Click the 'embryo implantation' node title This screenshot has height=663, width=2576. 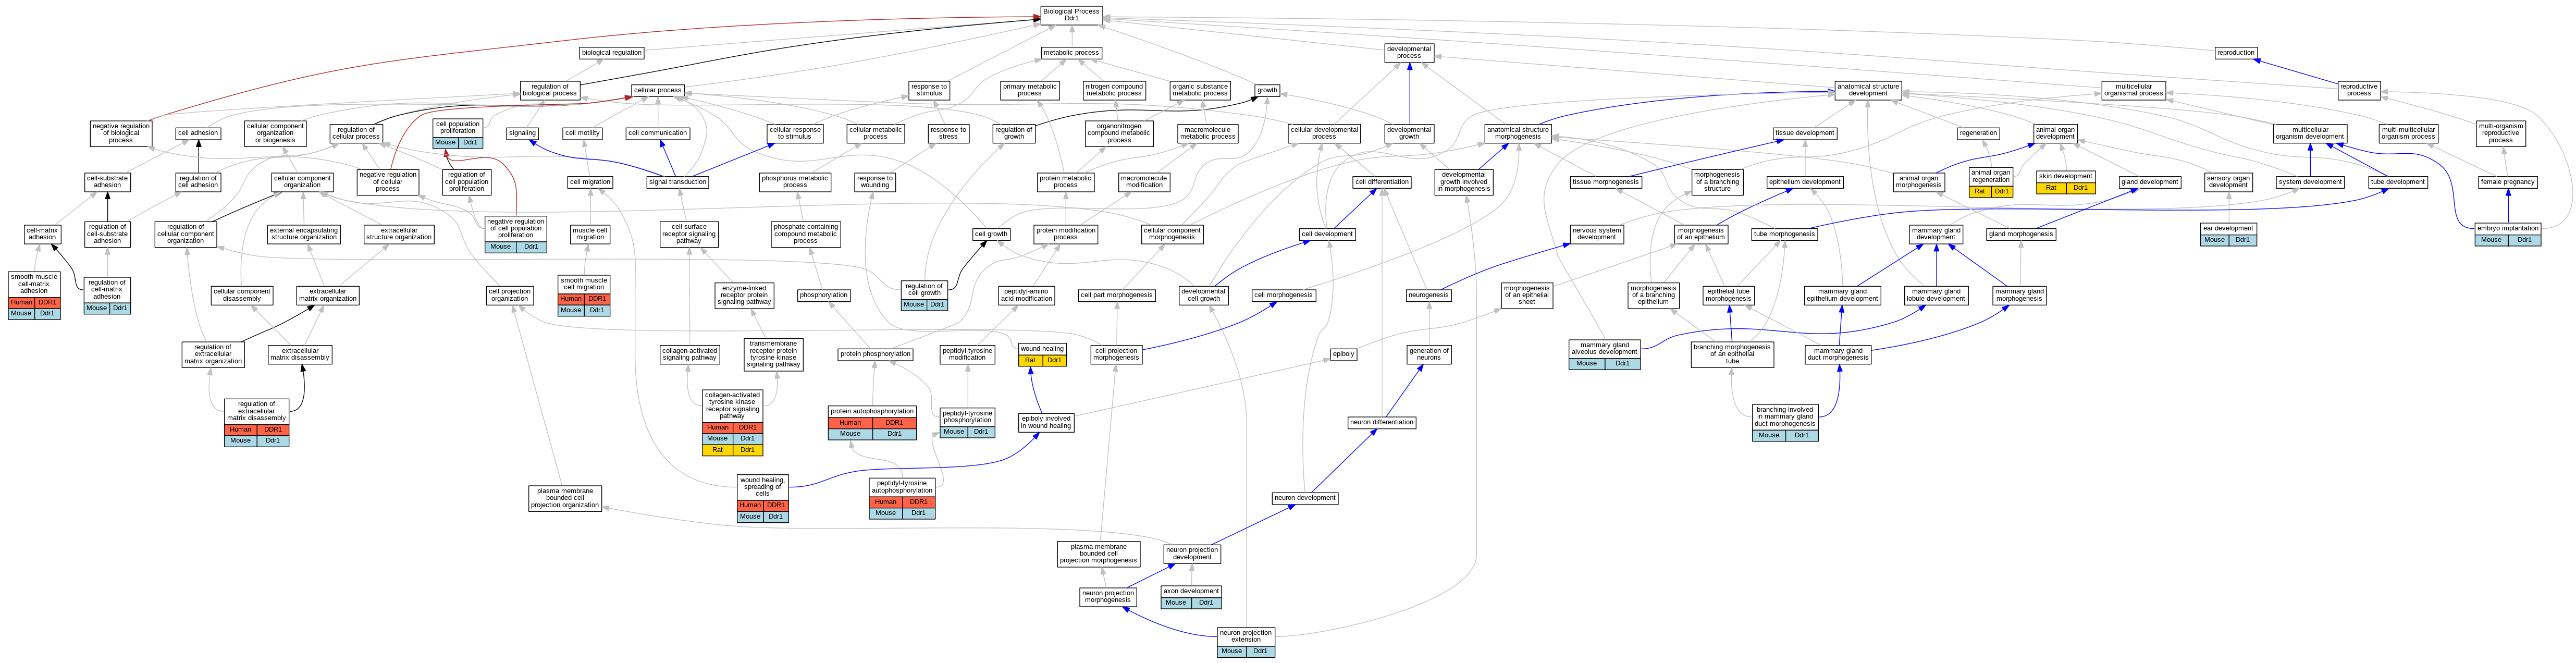[x=2508, y=228]
